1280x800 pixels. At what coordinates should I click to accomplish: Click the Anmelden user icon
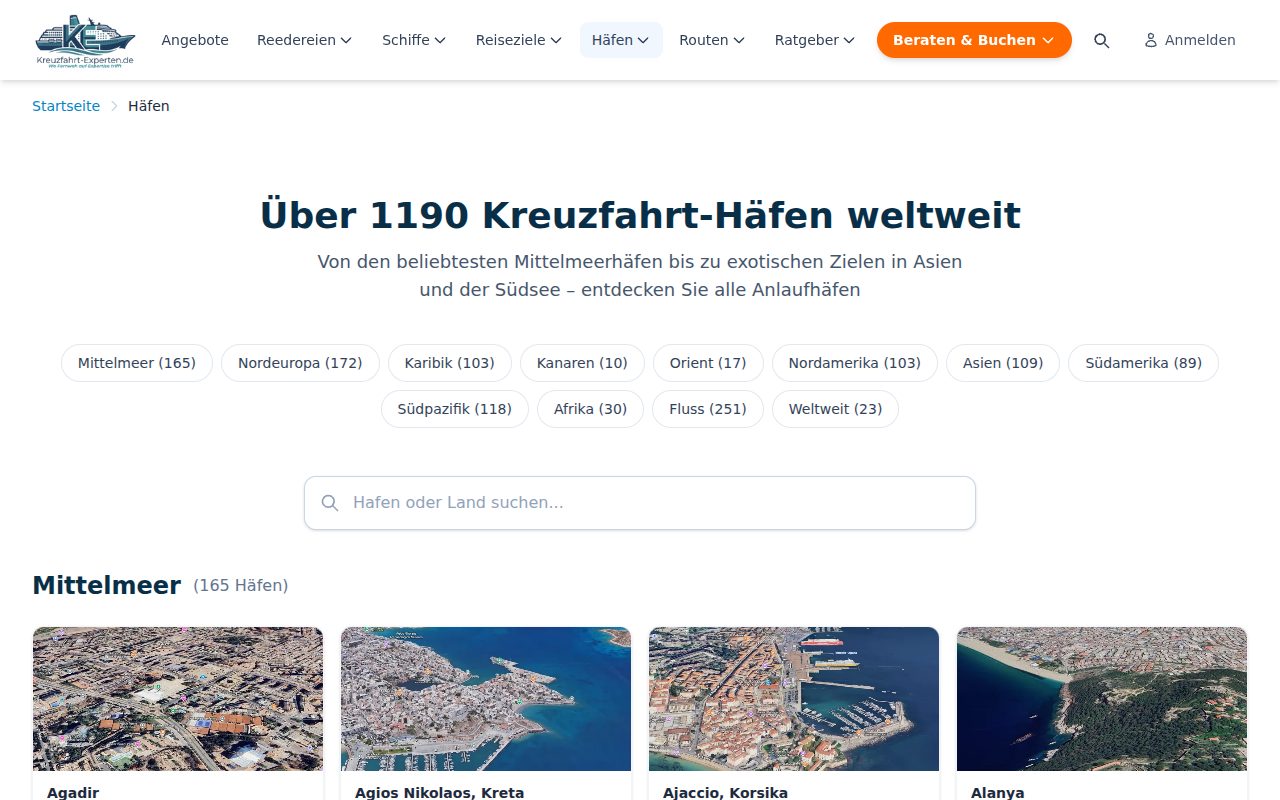[x=1151, y=40]
